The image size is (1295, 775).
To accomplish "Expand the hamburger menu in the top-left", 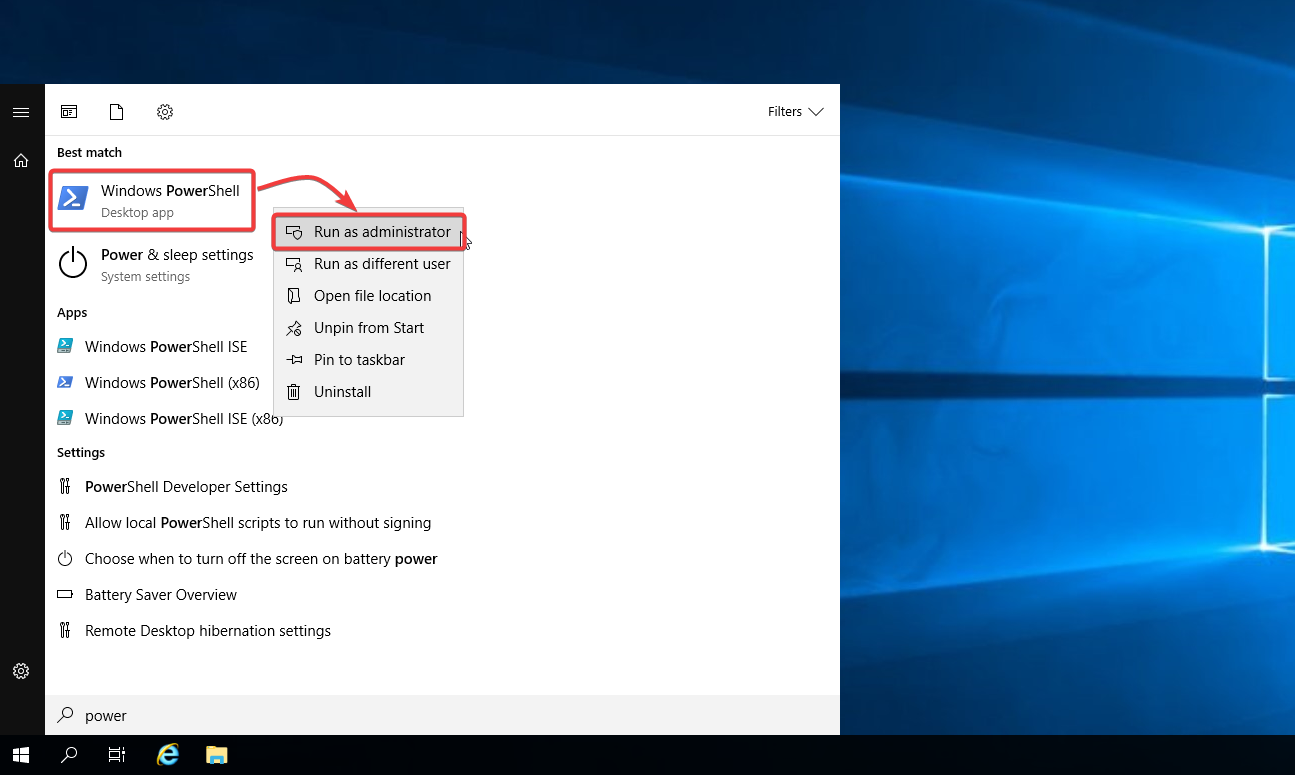I will click(21, 111).
